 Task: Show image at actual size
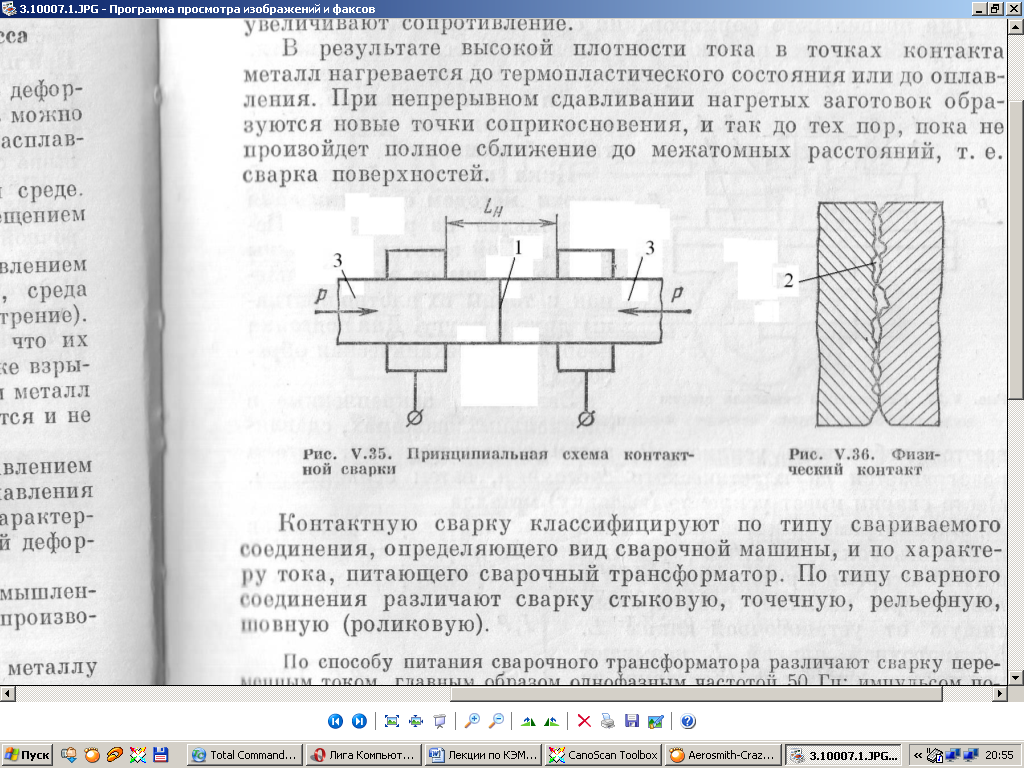[x=416, y=721]
